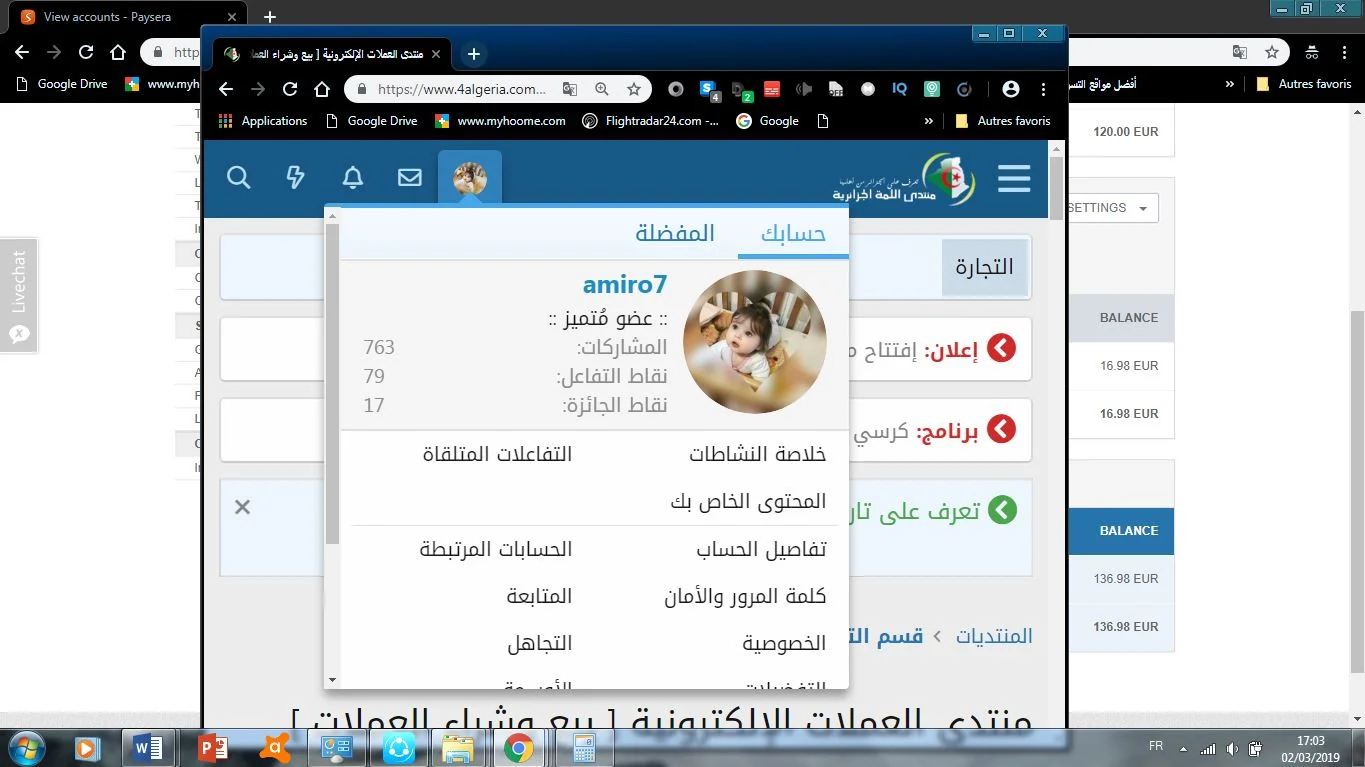
Task: Dismiss the notice with the X button
Action: [242, 507]
